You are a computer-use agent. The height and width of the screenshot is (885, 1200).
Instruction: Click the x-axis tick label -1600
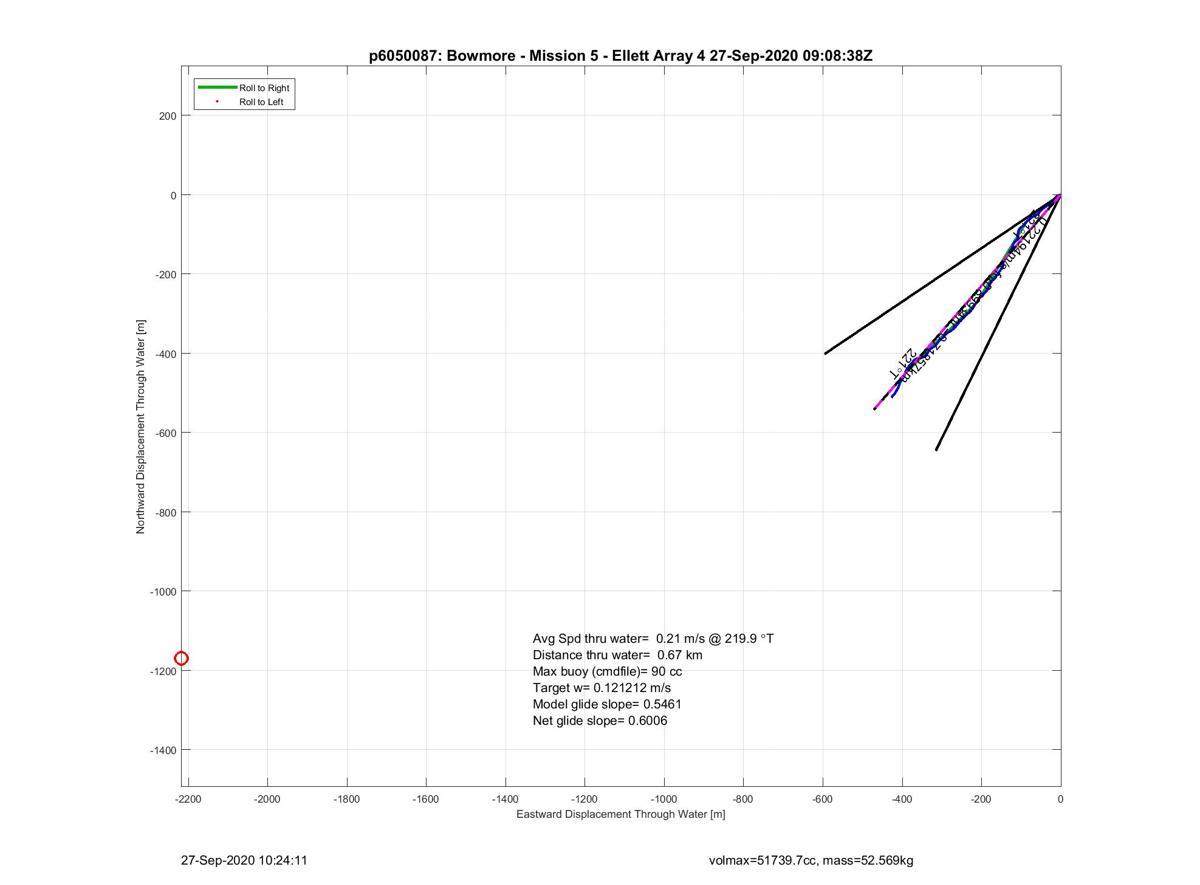[x=426, y=799]
